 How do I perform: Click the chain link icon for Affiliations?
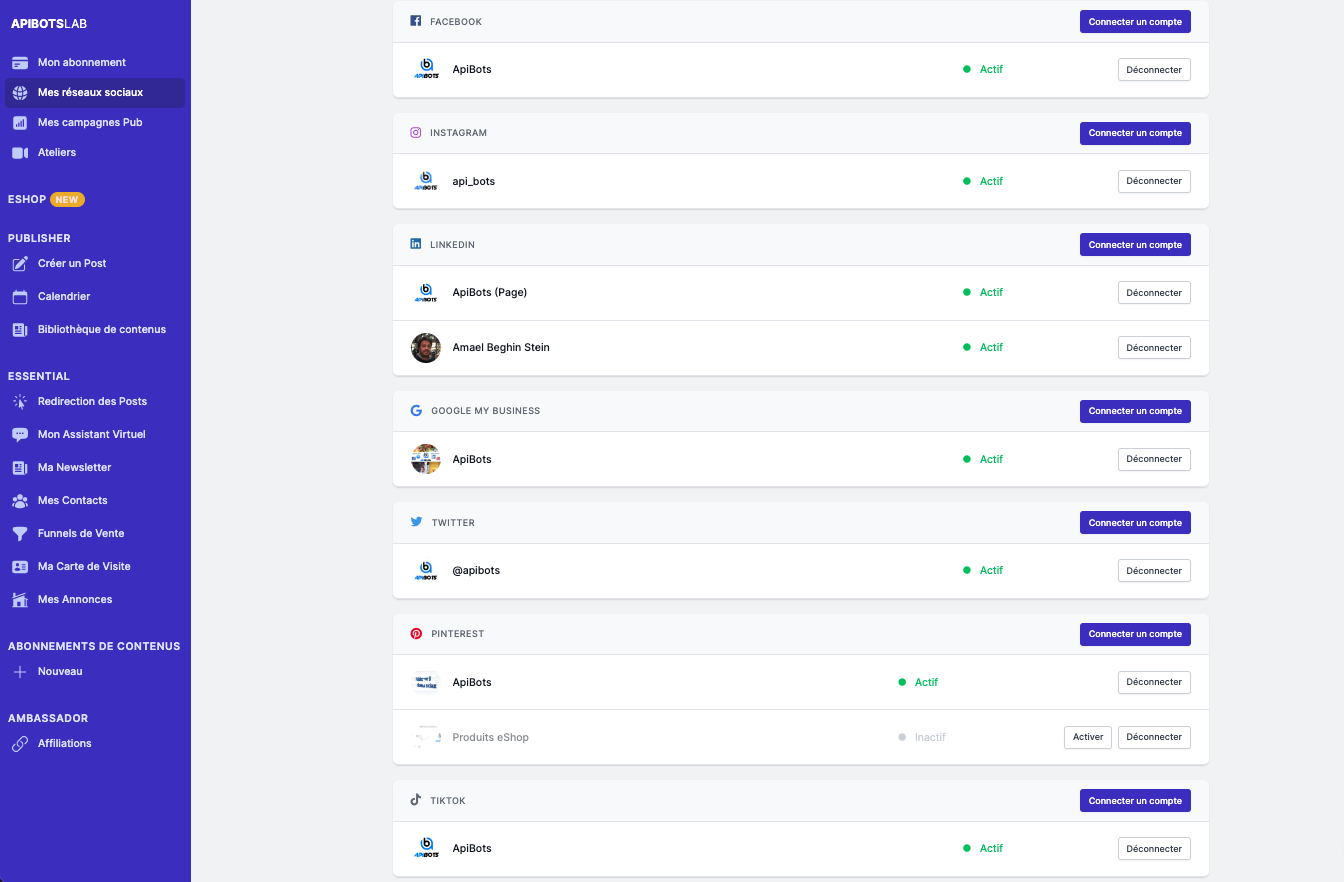click(20, 744)
